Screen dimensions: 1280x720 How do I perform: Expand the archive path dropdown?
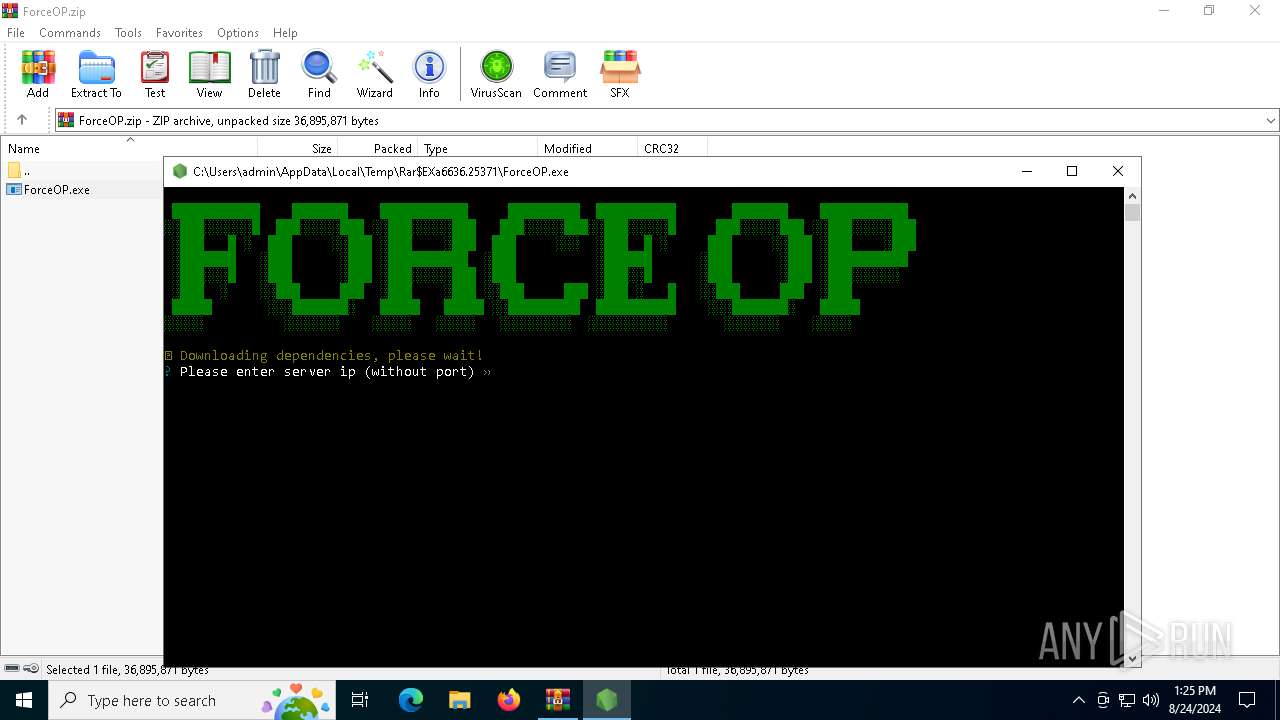click(1270, 120)
